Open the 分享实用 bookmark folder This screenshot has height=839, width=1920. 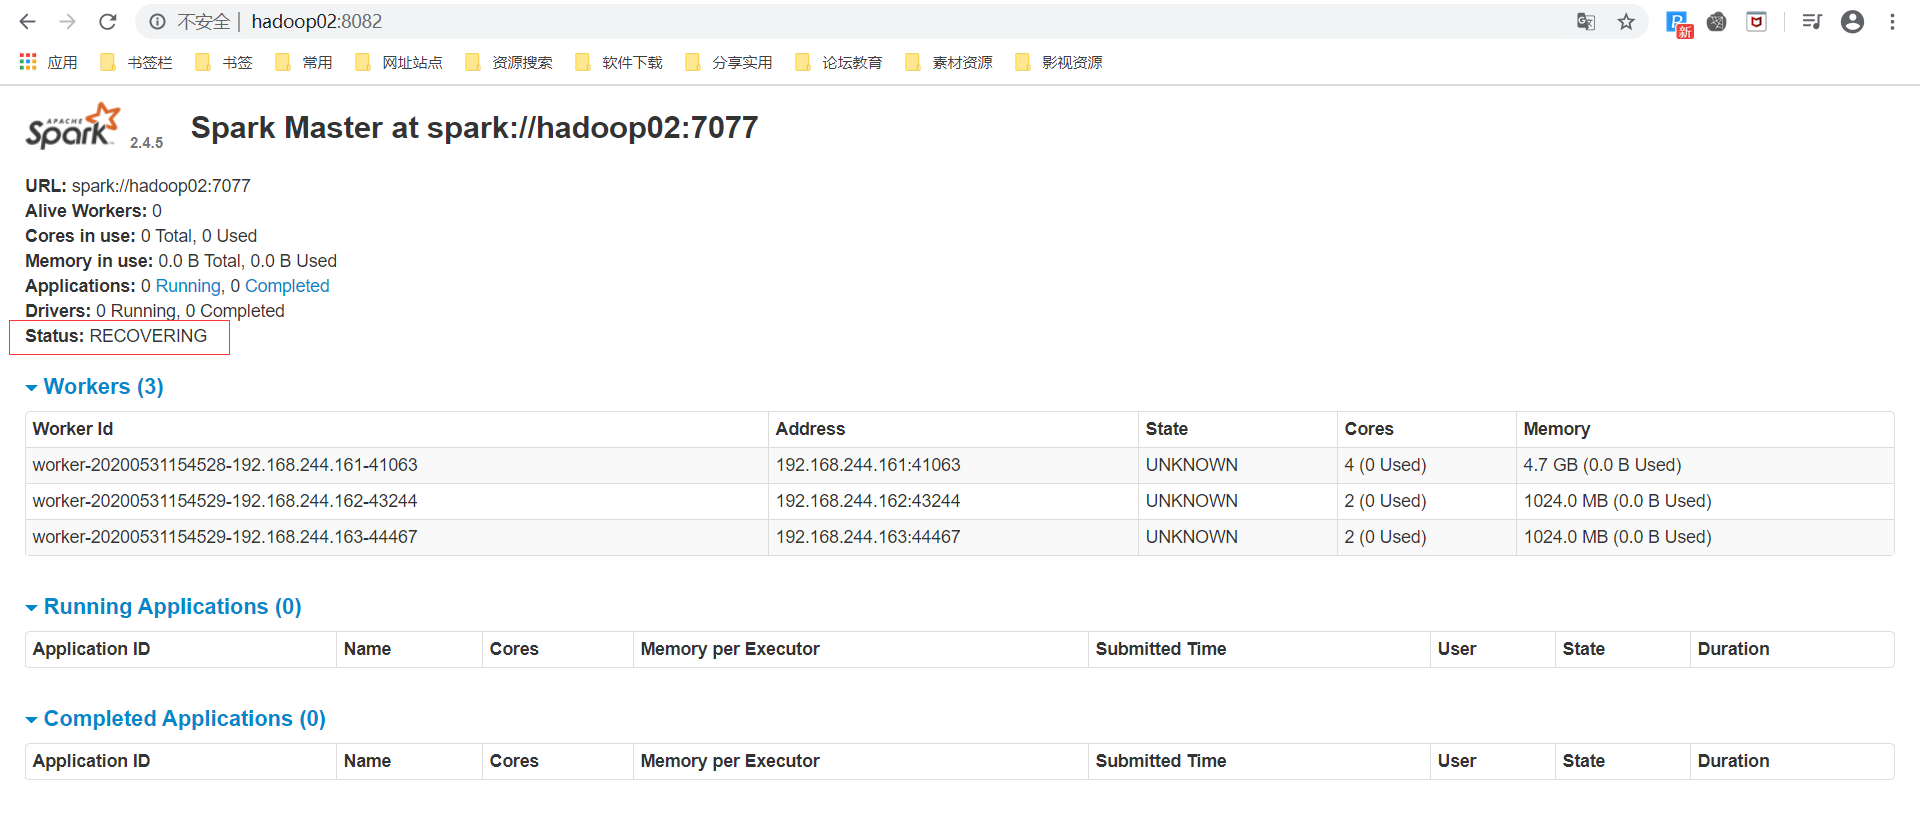tap(729, 62)
